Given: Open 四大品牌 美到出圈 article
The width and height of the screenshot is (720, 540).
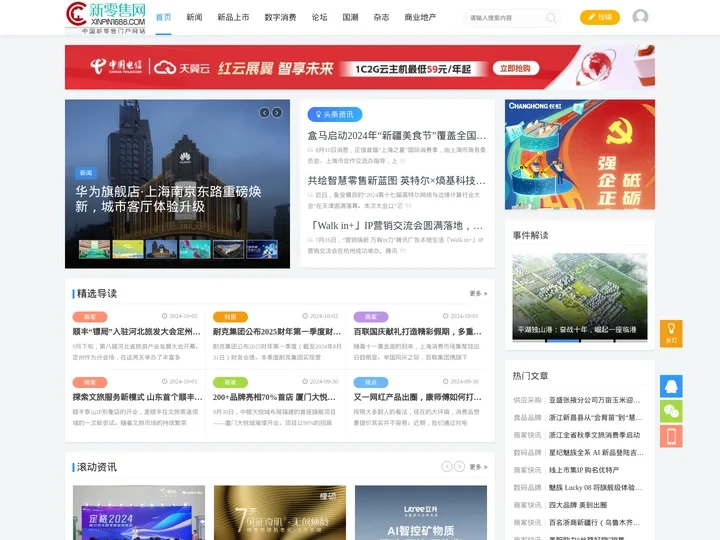Looking at the screenshot, I should [578, 505].
